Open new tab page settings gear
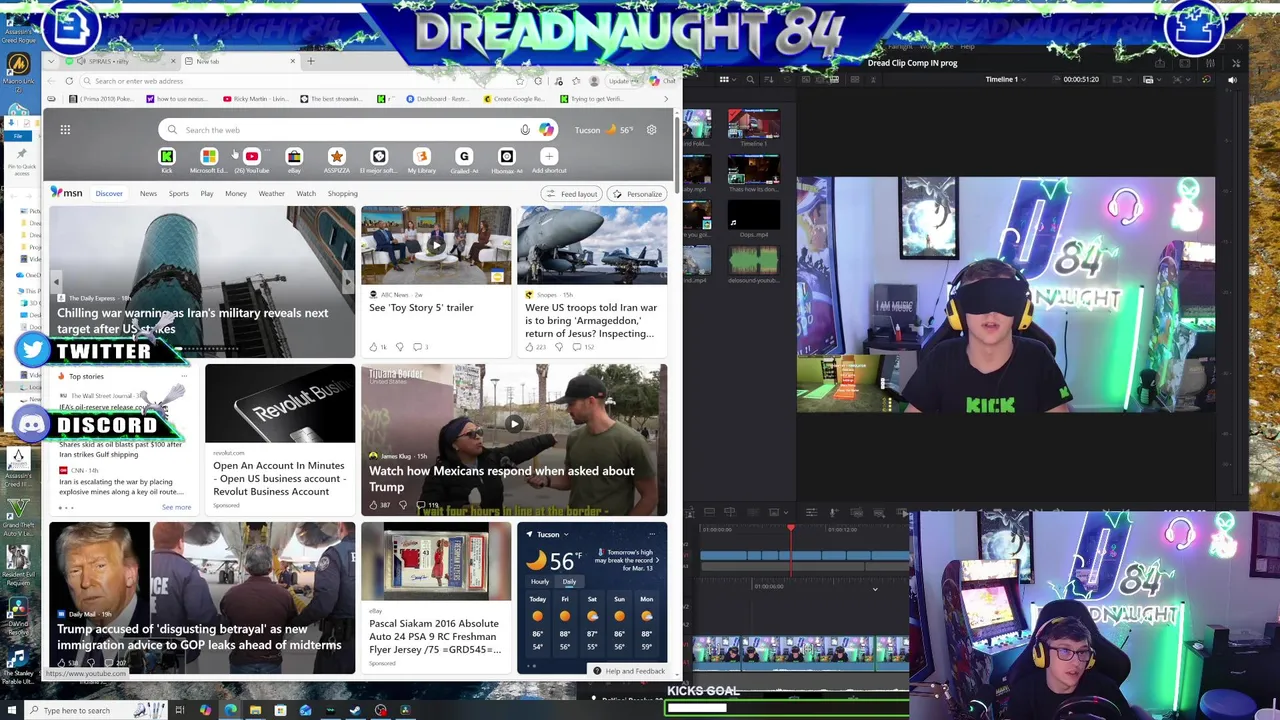 point(651,130)
